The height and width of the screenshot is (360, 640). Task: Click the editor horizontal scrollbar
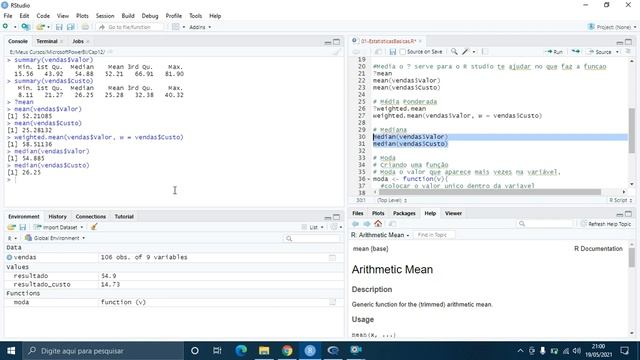click(x=490, y=192)
